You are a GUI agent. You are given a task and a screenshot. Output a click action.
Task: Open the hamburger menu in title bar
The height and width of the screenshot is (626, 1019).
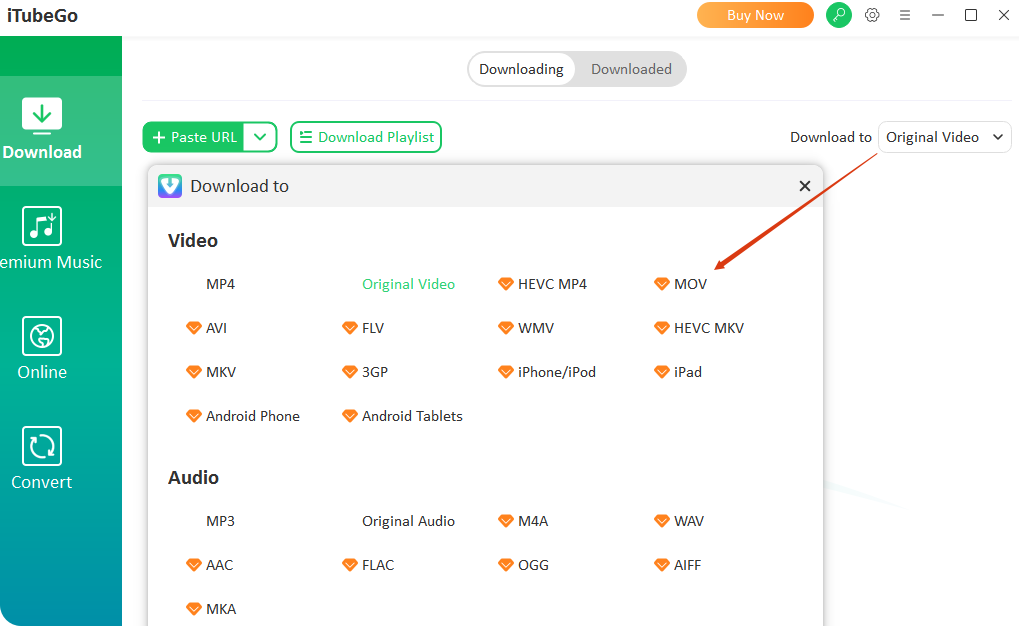(905, 15)
